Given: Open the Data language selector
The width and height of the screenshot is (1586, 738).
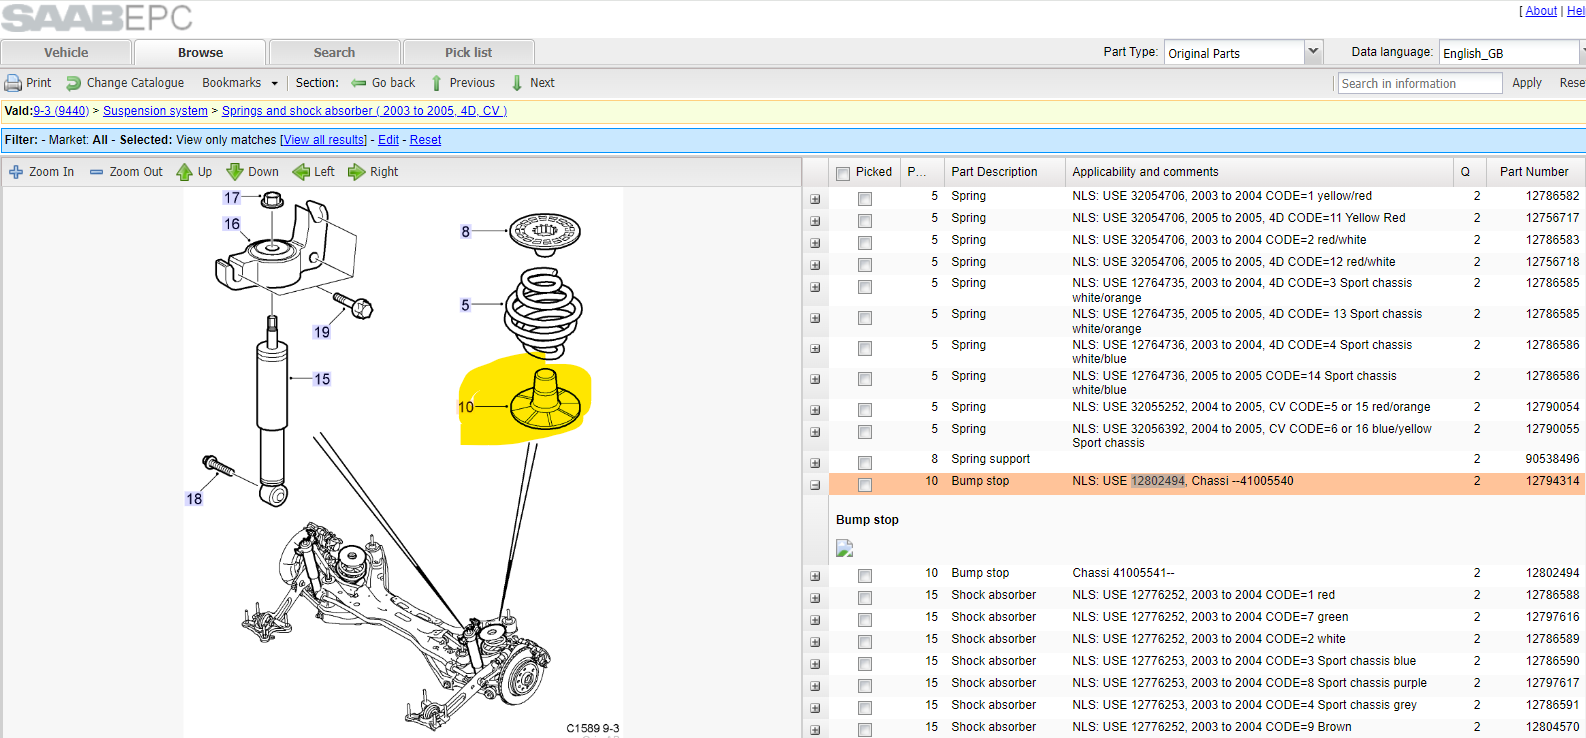Looking at the screenshot, I should pyautogui.click(x=1511, y=52).
